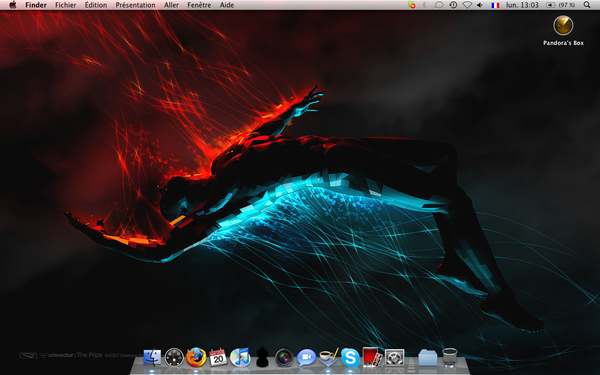This screenshot has width=600, height=375.
Task: Launch iTunes from the dock
Action: pos(240,357)
